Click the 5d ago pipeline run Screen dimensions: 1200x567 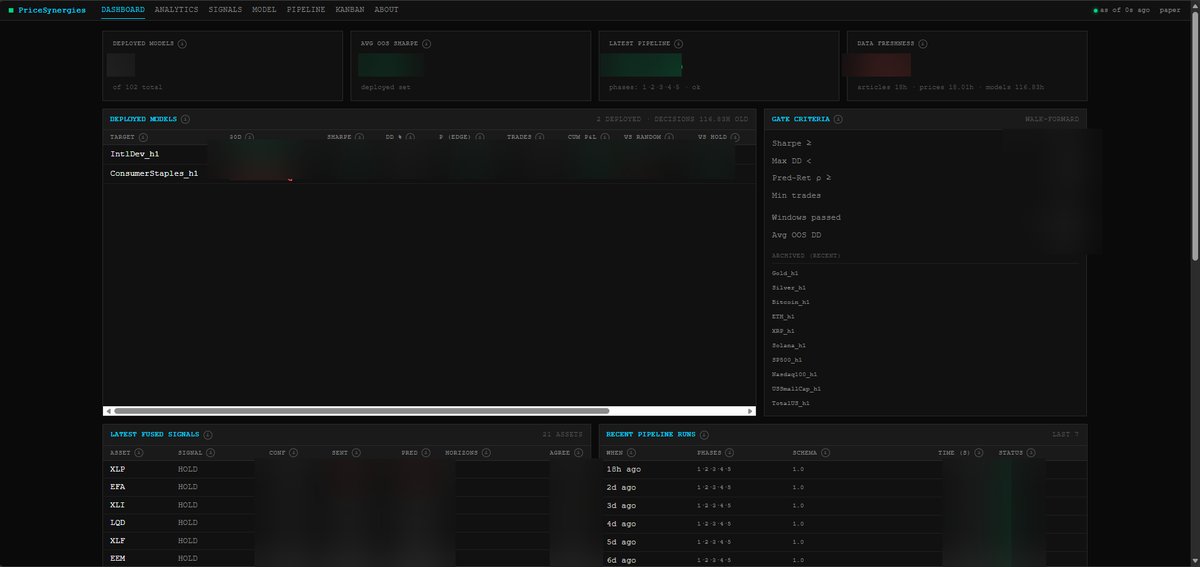(x=842, y=541)
